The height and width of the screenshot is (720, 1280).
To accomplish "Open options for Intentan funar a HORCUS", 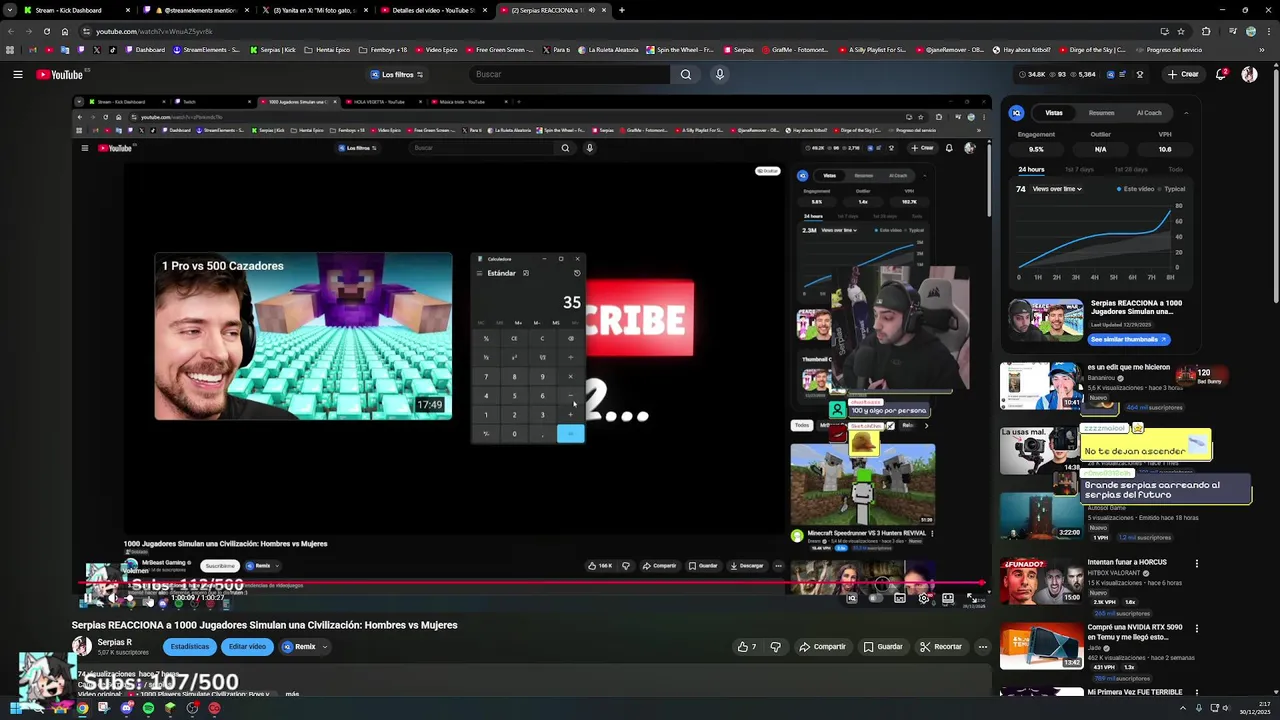I will (x=1196, y=563).
